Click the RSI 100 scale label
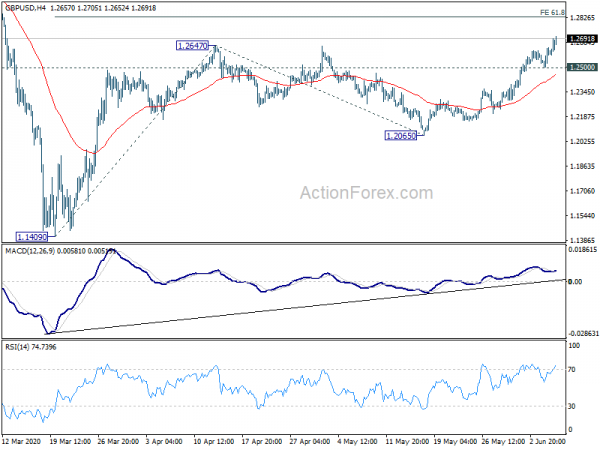The width and height of the screenshot is (600, 450). [x=574, y=346]
